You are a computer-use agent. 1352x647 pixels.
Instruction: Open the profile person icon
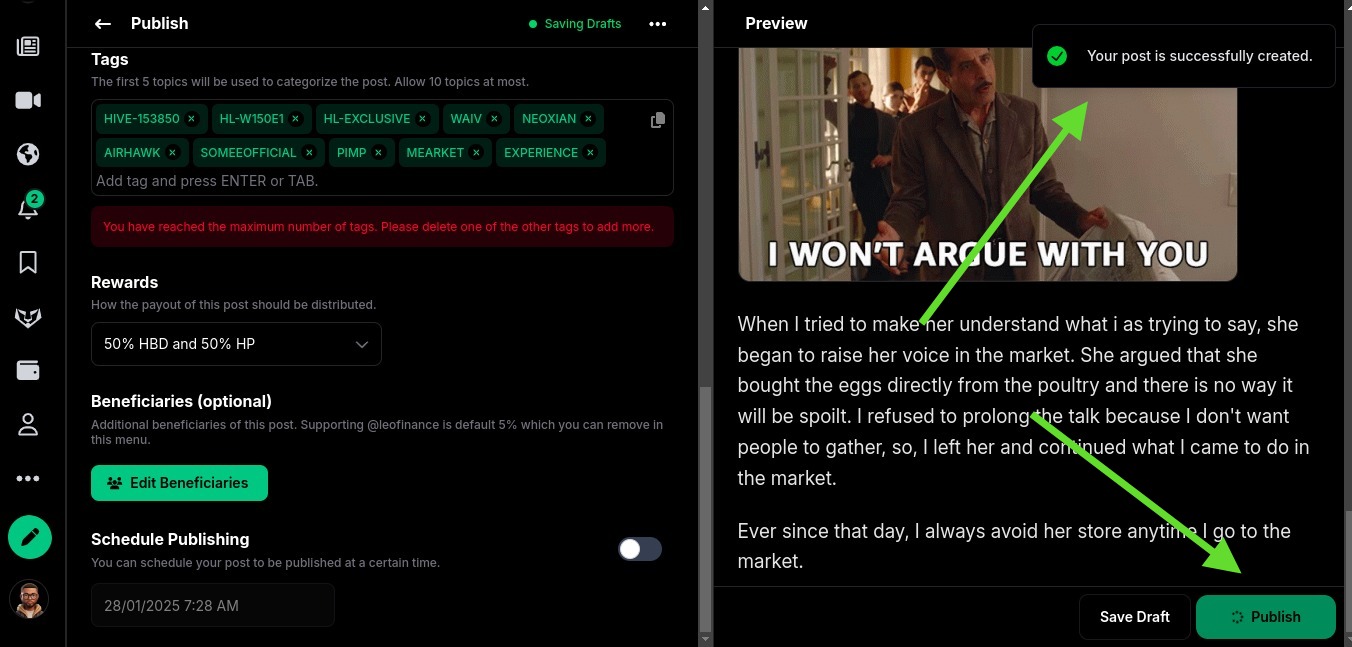[28, 424]
